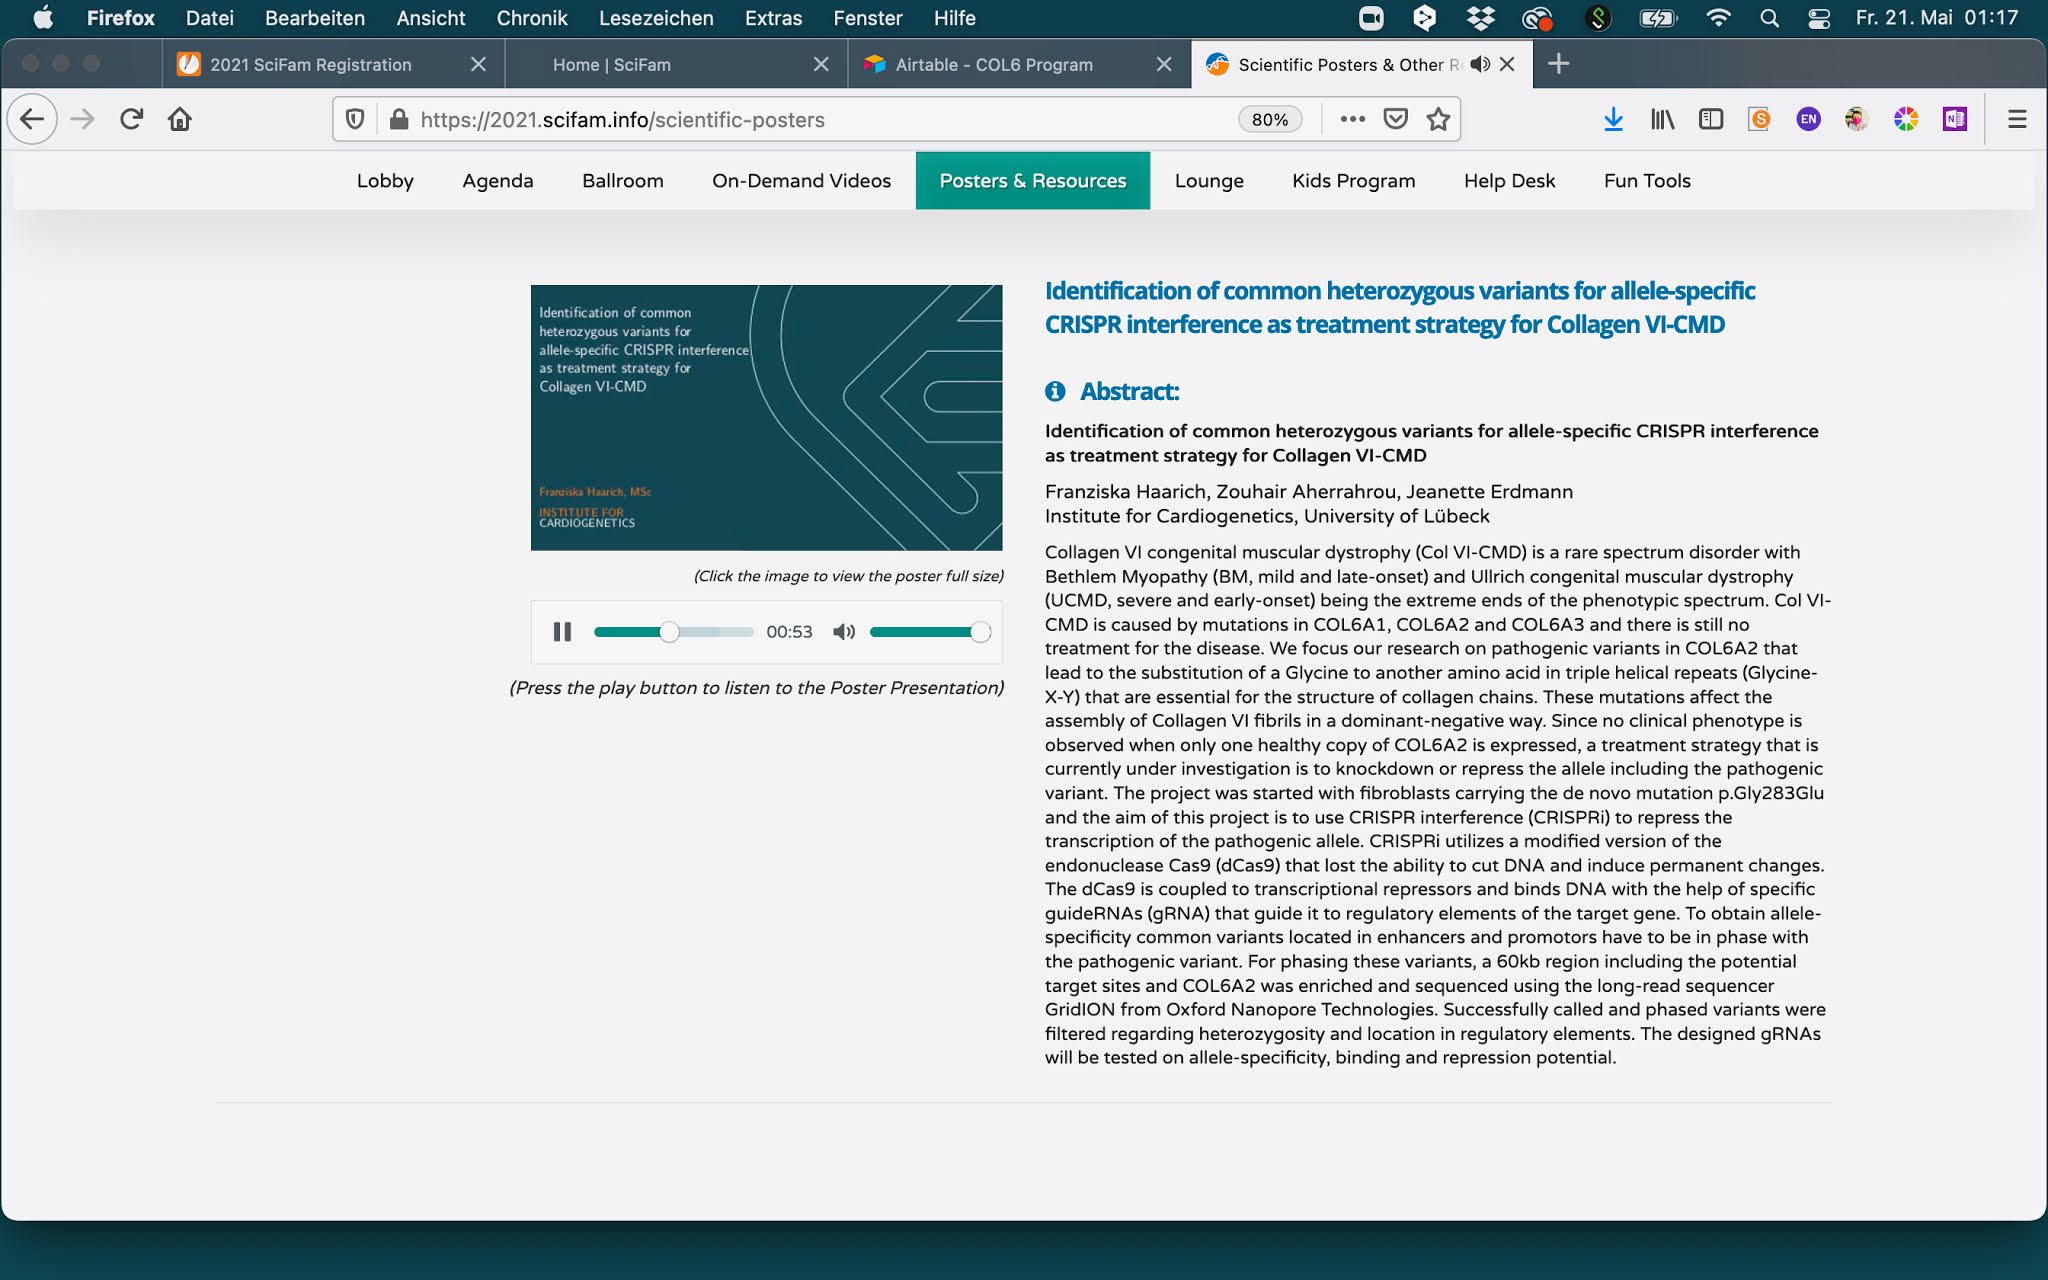
Task: Adjust the audio volume slider
Action: 930,632
